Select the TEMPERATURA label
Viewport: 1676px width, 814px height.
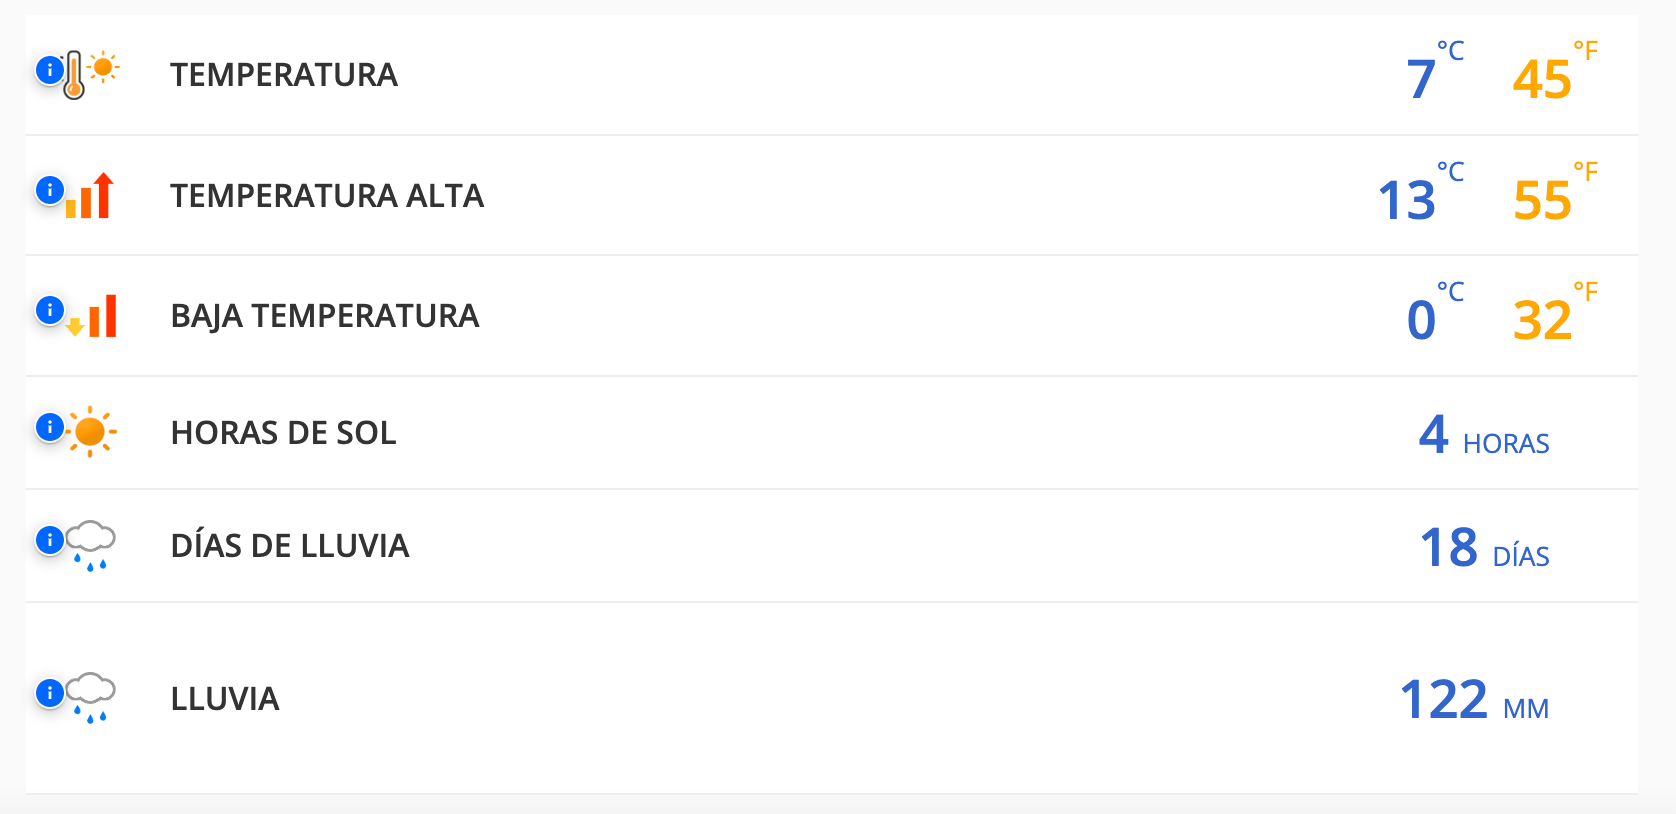pos(284,75)
